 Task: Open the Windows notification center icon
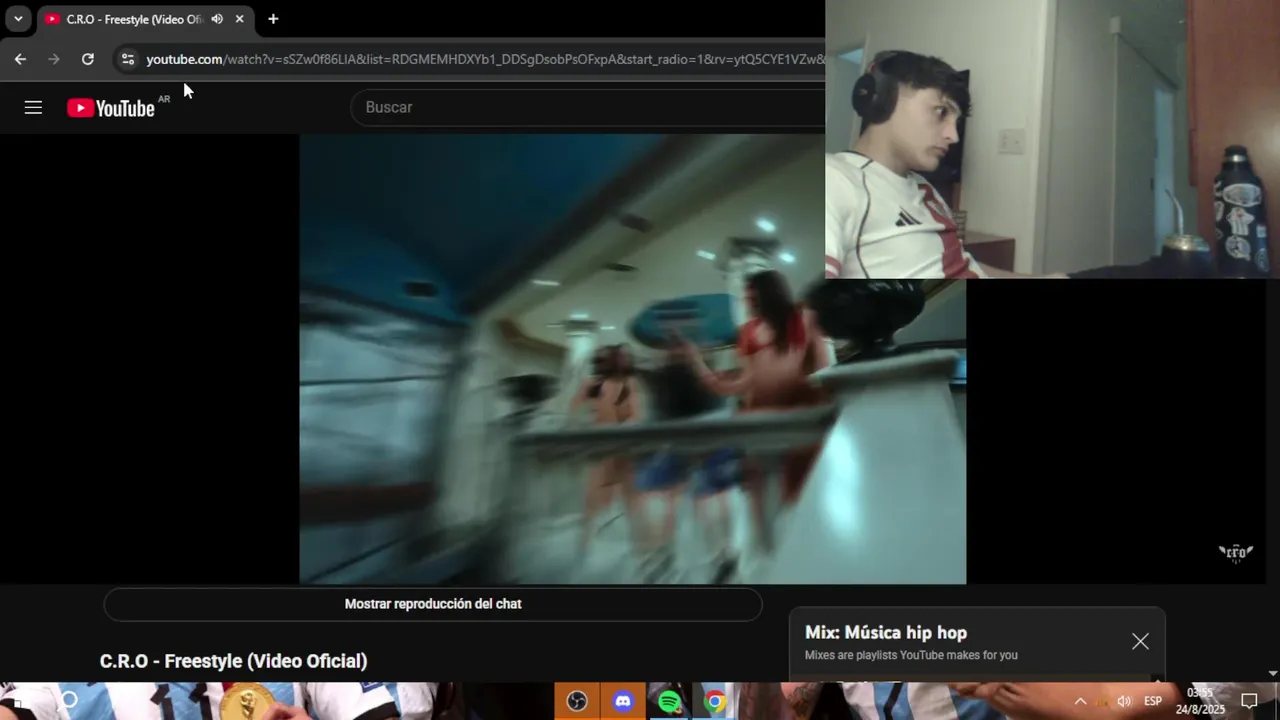(1249, 701)
